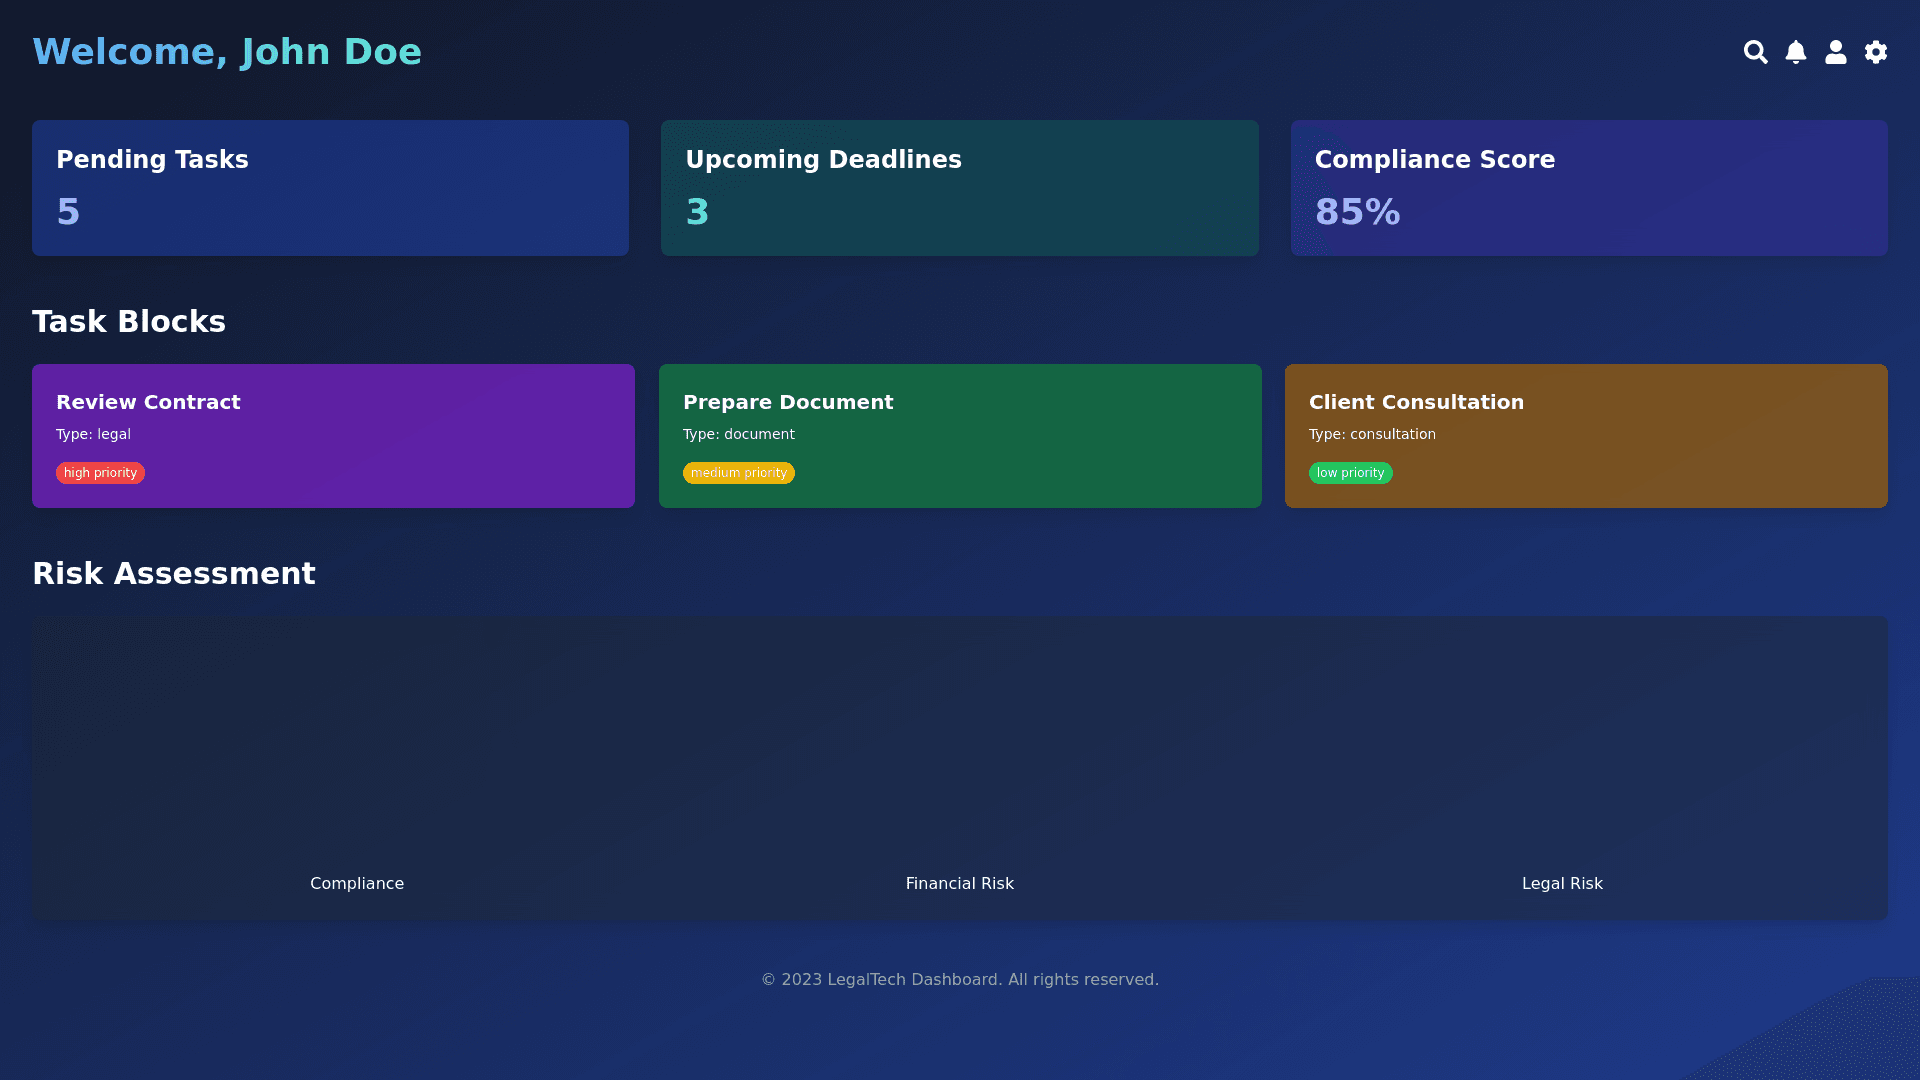Image resolution: width=1920 pixels, height=1080 pixels.
Task: Open the user profile icon
Action: (x=1836, y=52)
